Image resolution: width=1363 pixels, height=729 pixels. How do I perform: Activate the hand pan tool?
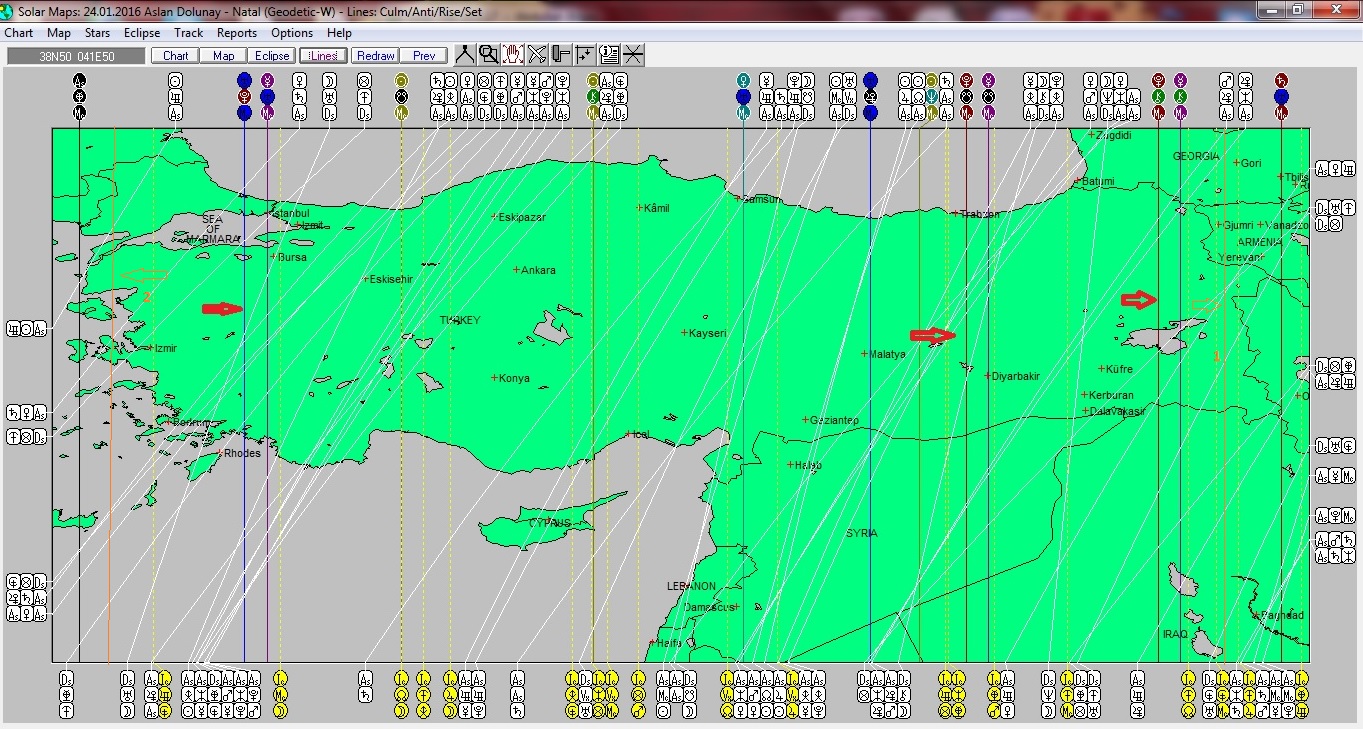(513, 55)
